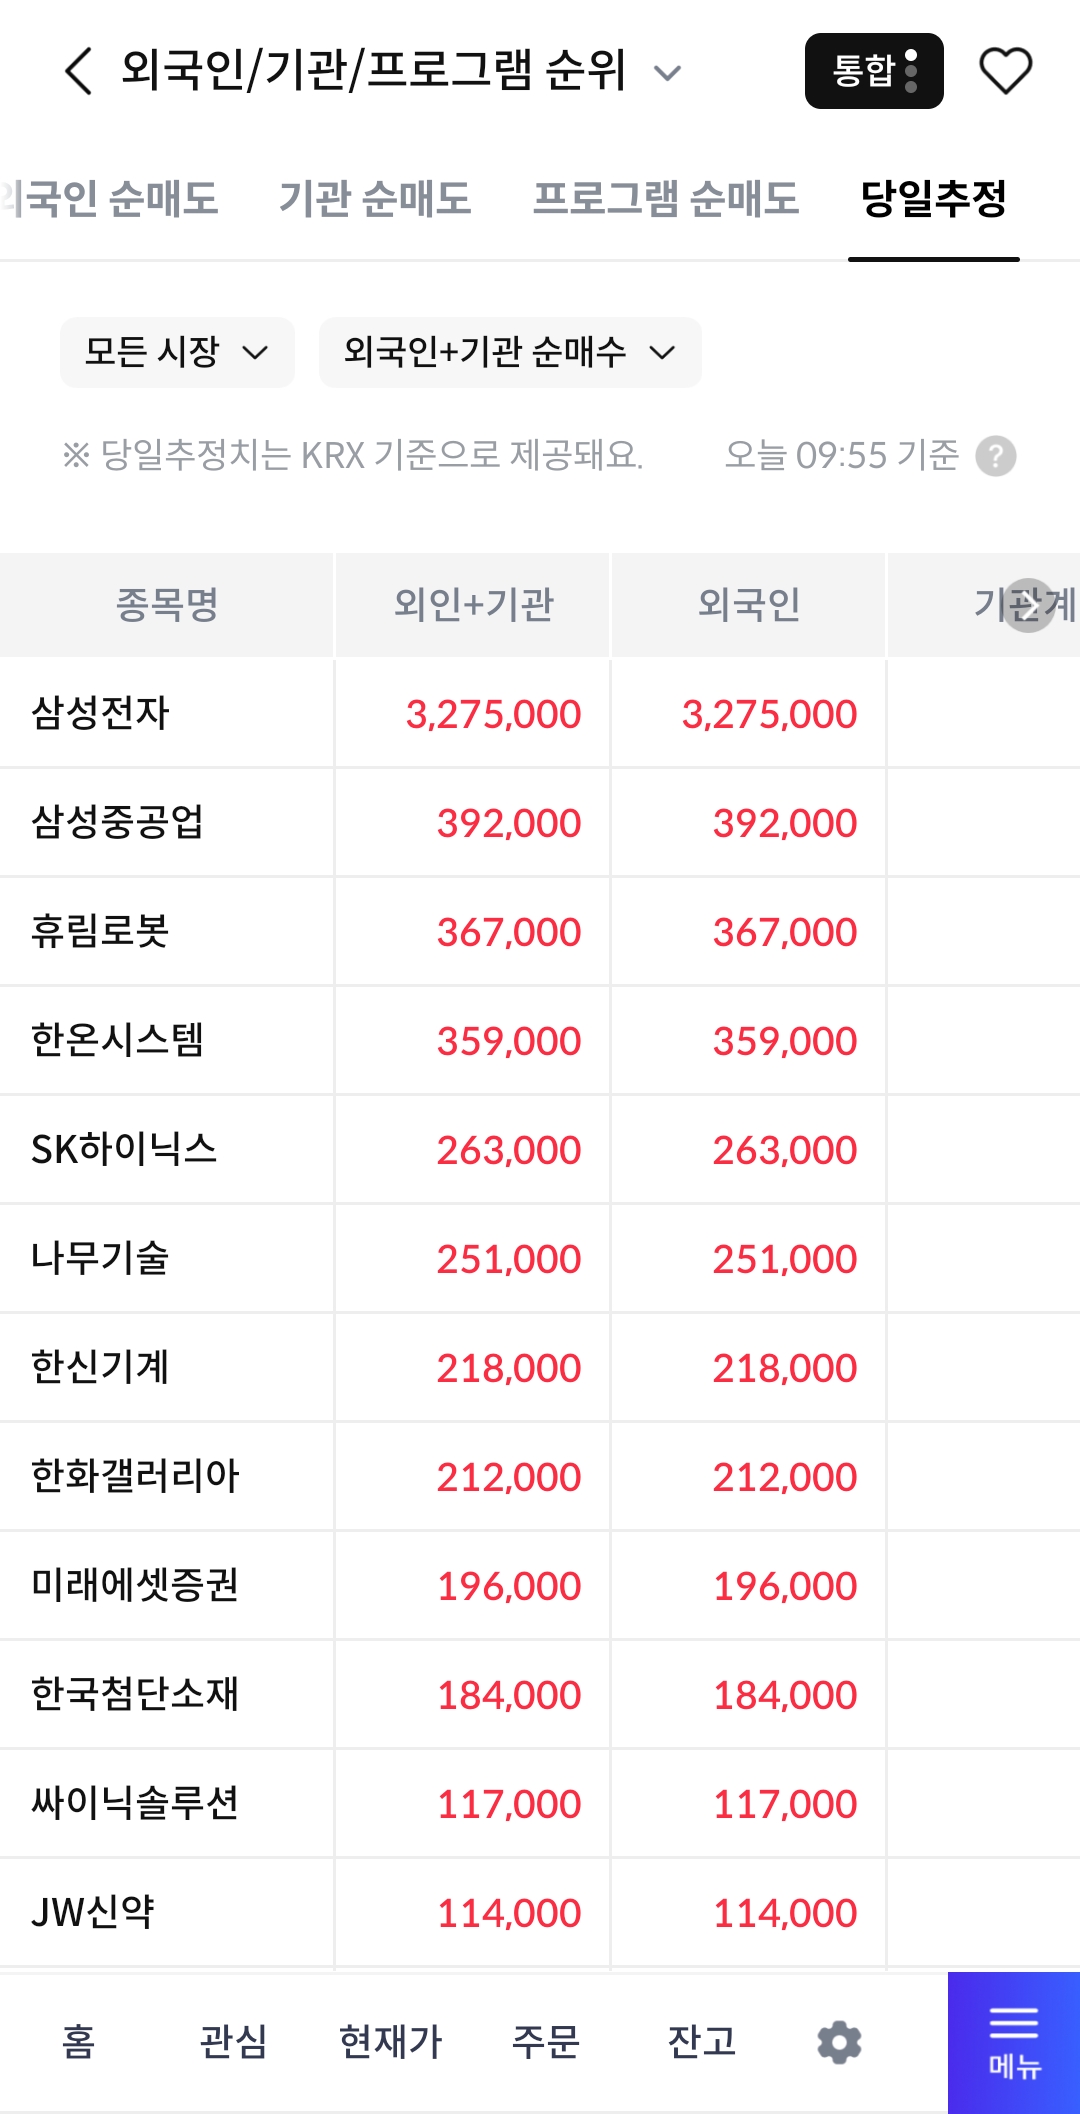The width and height of the screenshot is (1080, 2114).
Task: Select the 삼성전자 stock row
Action: tap(540, 714)
